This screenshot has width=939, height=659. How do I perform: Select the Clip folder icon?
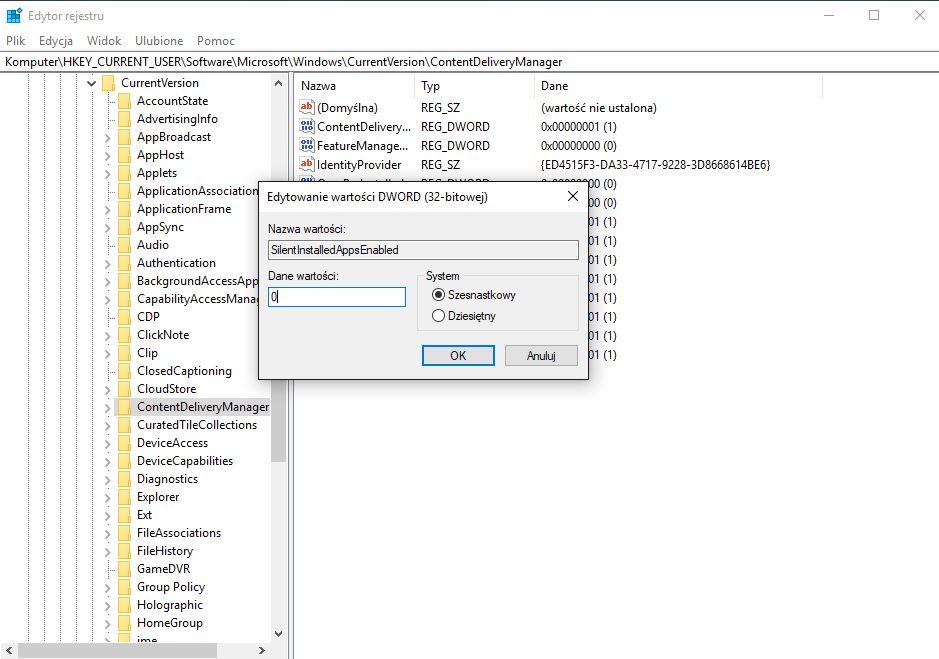point(124,353)
